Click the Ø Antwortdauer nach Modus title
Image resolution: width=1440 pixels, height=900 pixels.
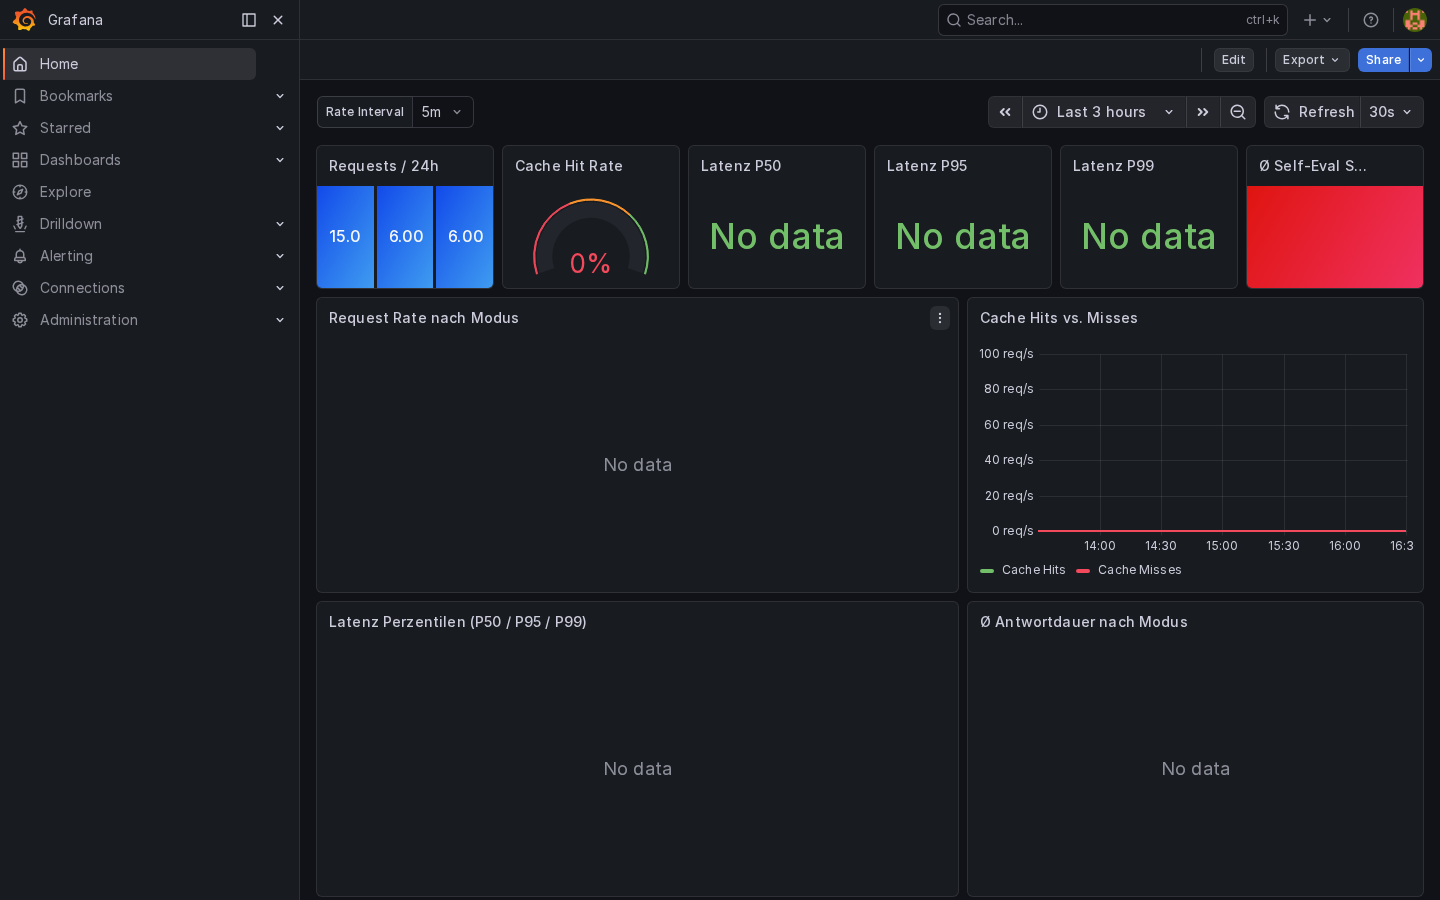[1084, 622]
